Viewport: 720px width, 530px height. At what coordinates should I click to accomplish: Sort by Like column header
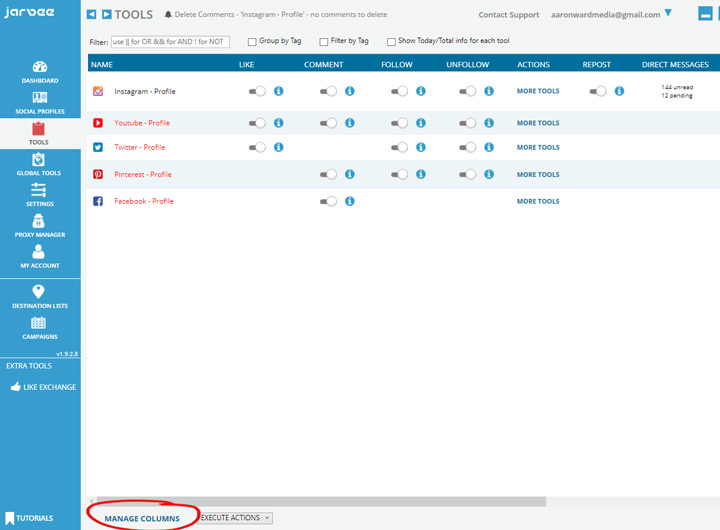point(247,64)
